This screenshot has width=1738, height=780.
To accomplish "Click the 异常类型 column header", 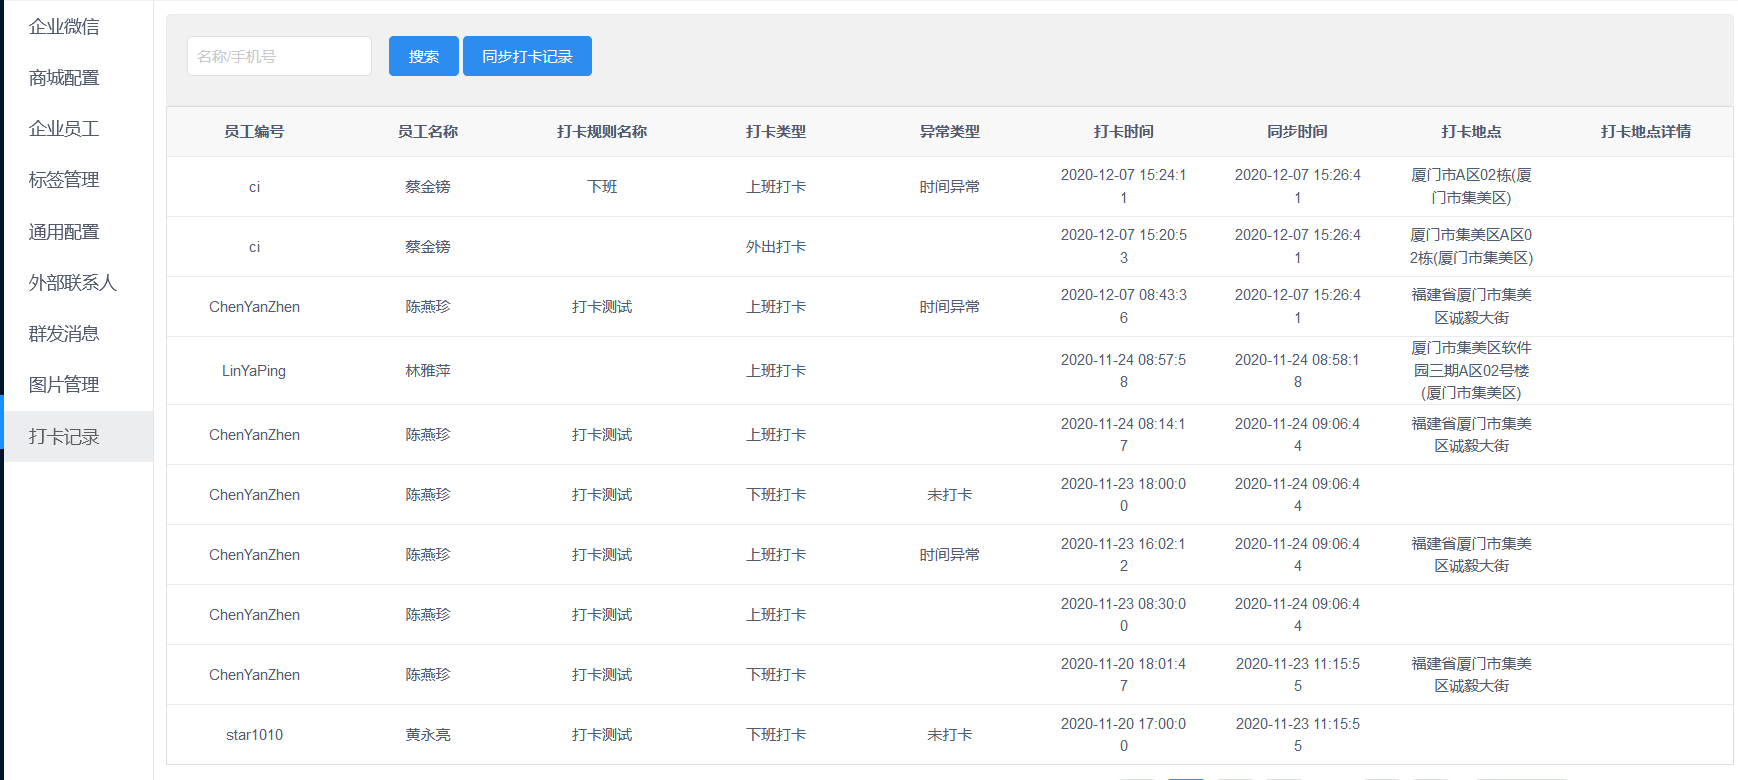I will (949, 132).
